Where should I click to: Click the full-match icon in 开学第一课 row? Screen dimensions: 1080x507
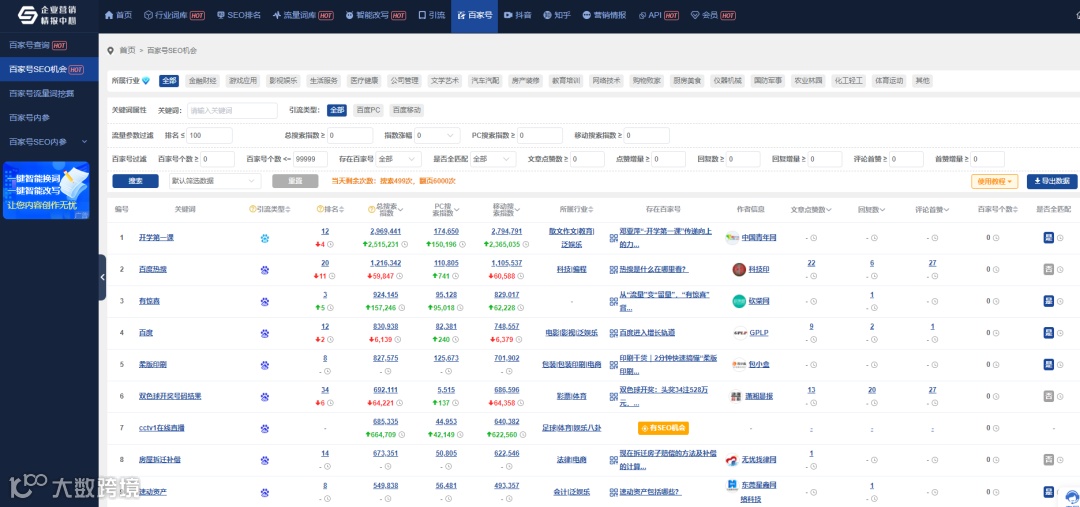(1048, 238)
